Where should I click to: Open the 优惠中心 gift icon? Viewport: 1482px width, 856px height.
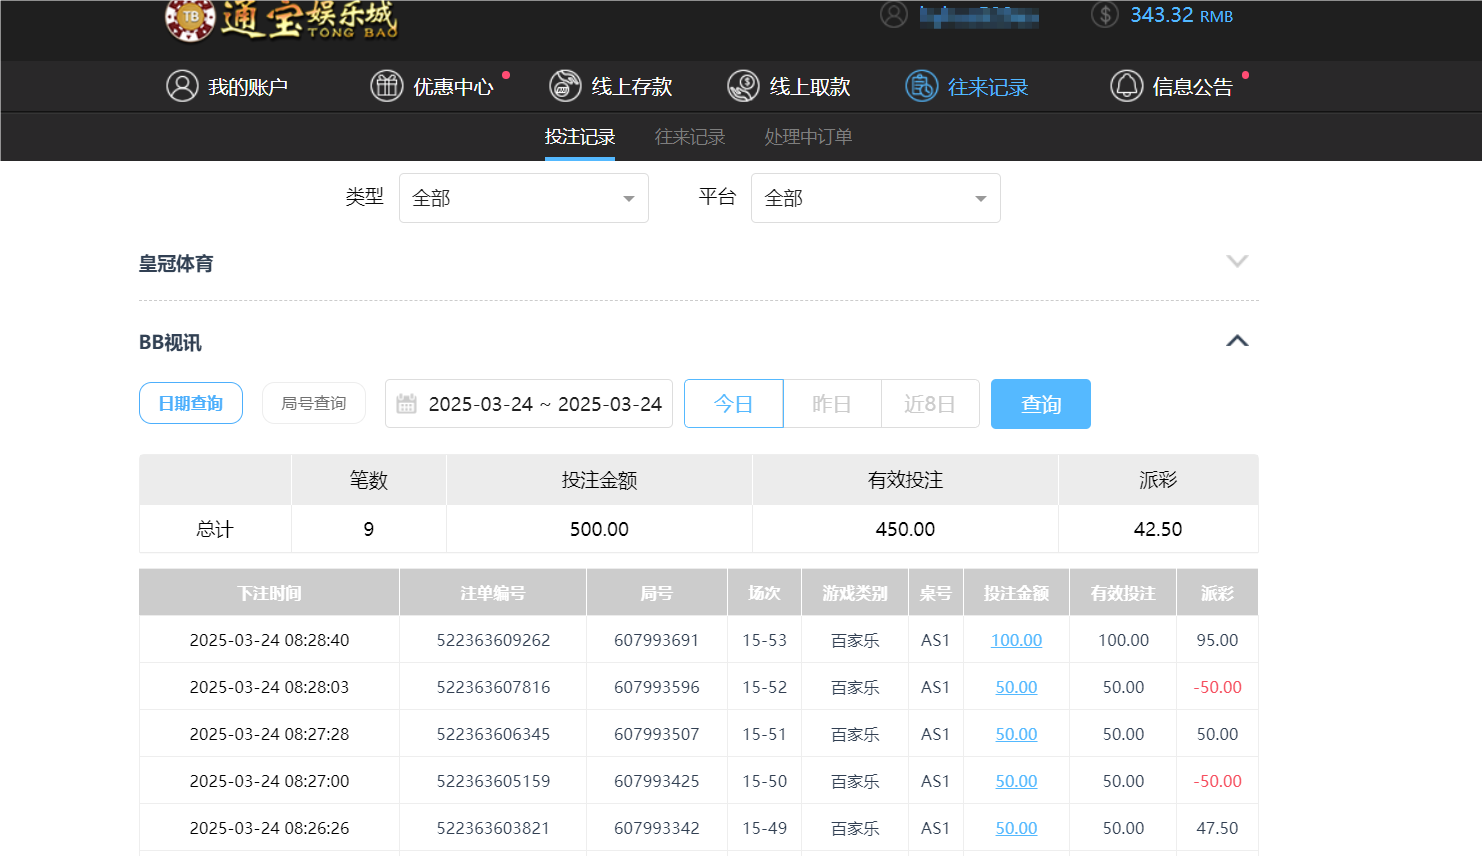(x=387, y=86)
